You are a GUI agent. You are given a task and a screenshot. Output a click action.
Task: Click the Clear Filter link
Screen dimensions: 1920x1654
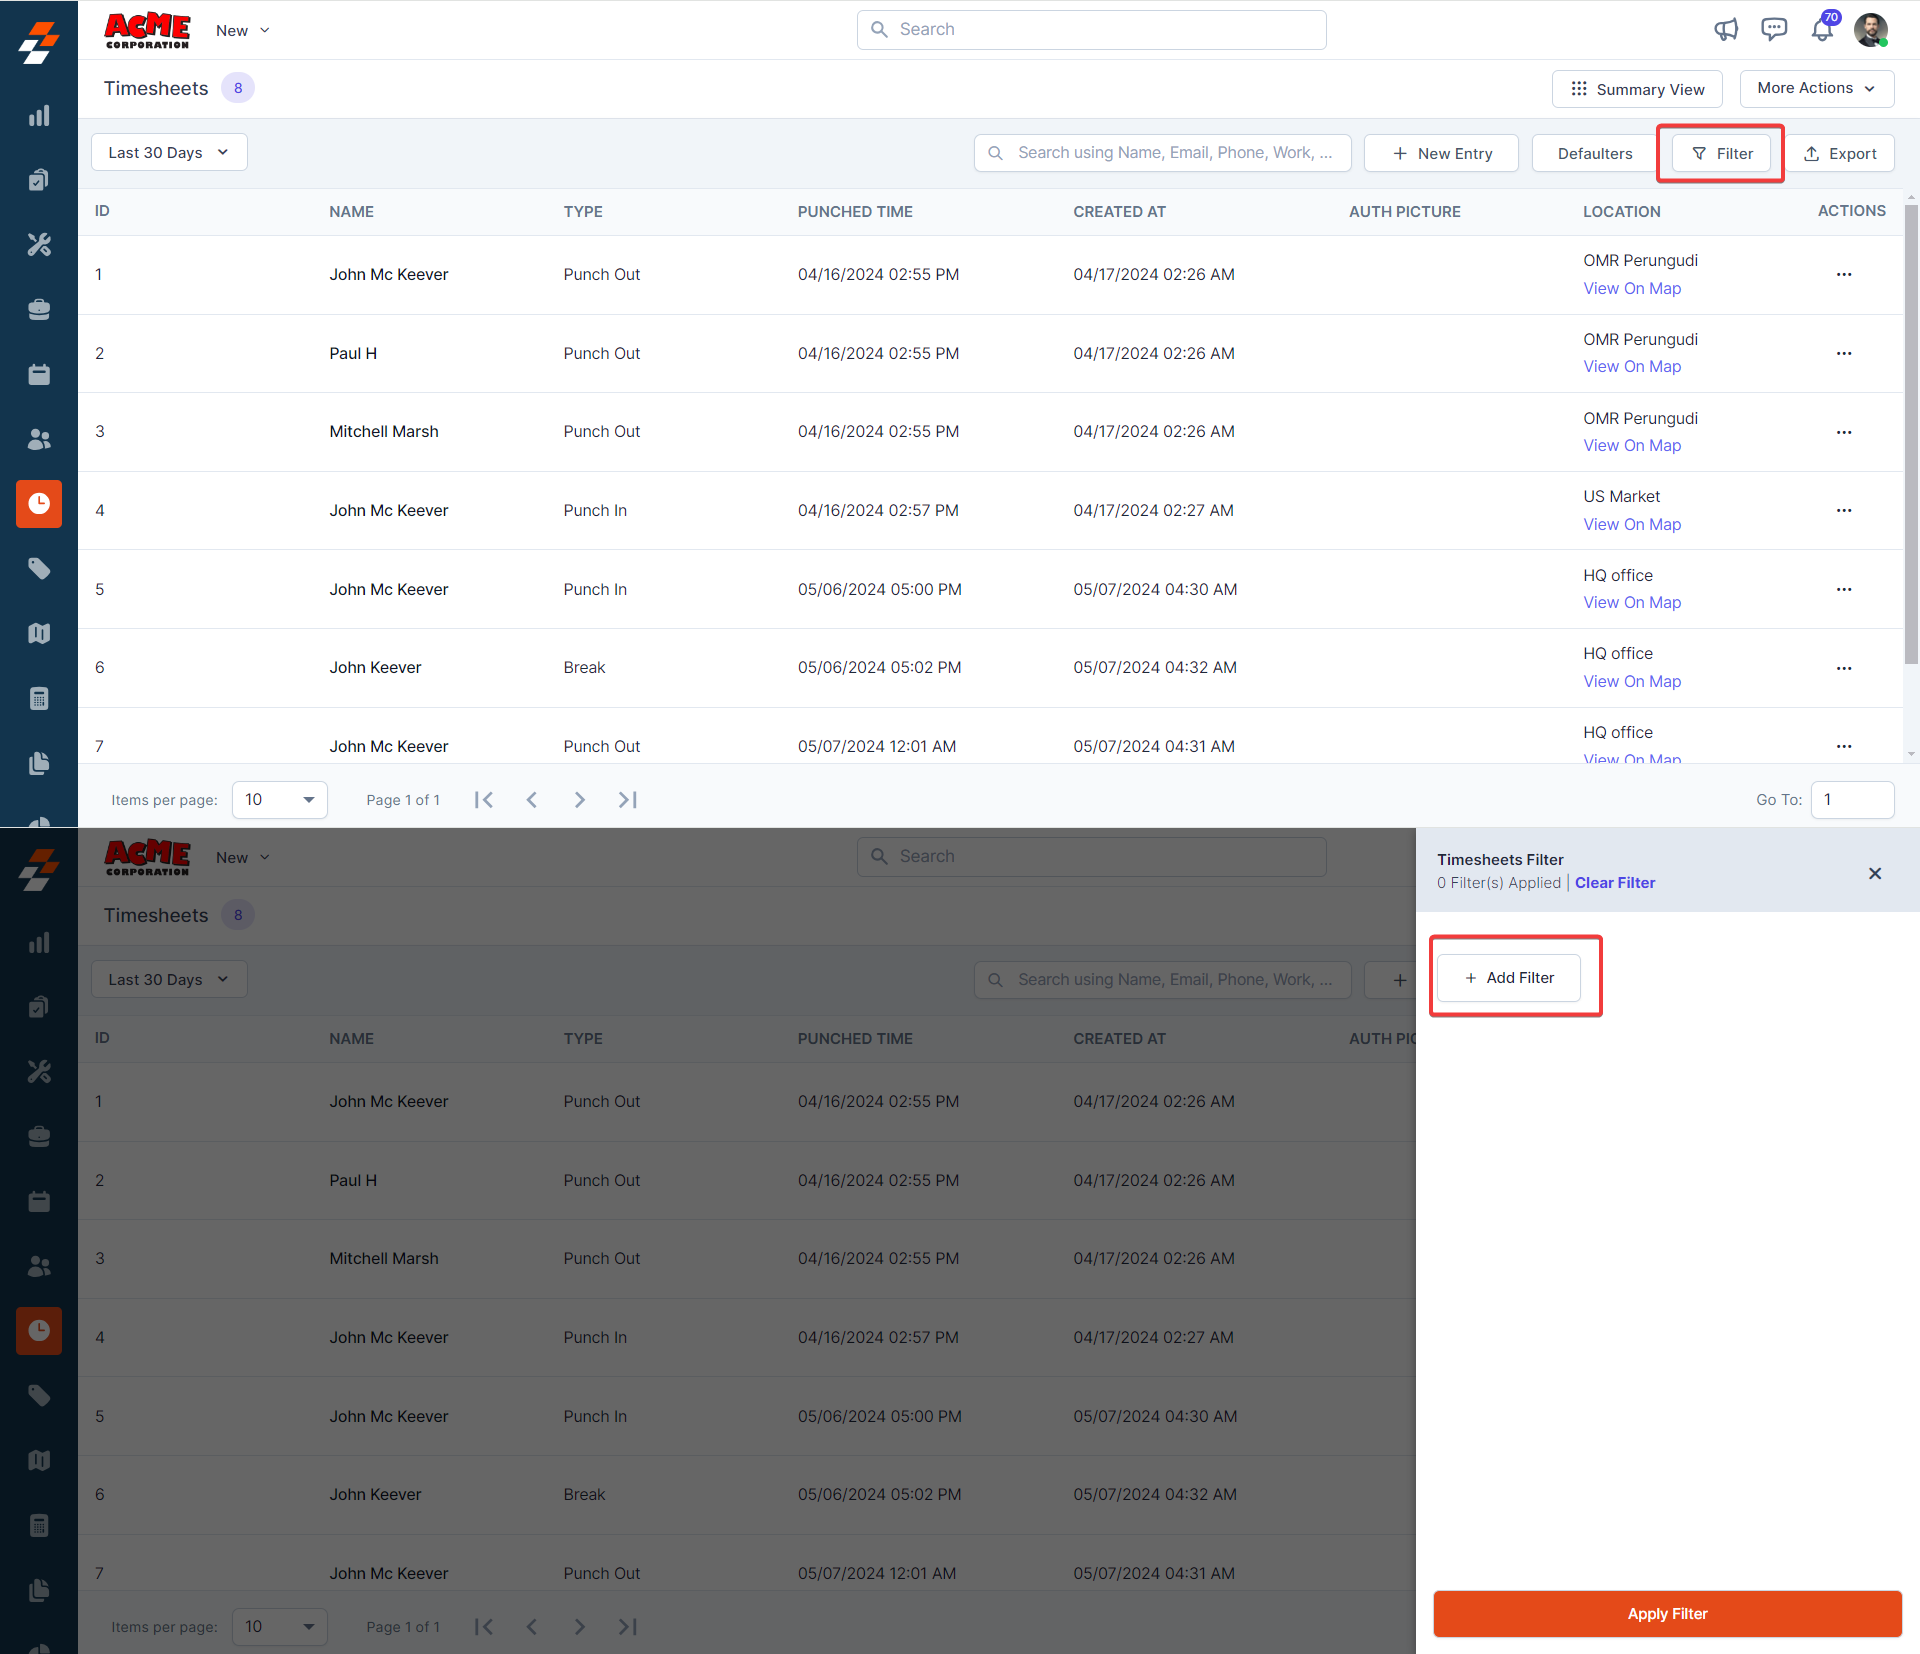tap(1615, 882)
